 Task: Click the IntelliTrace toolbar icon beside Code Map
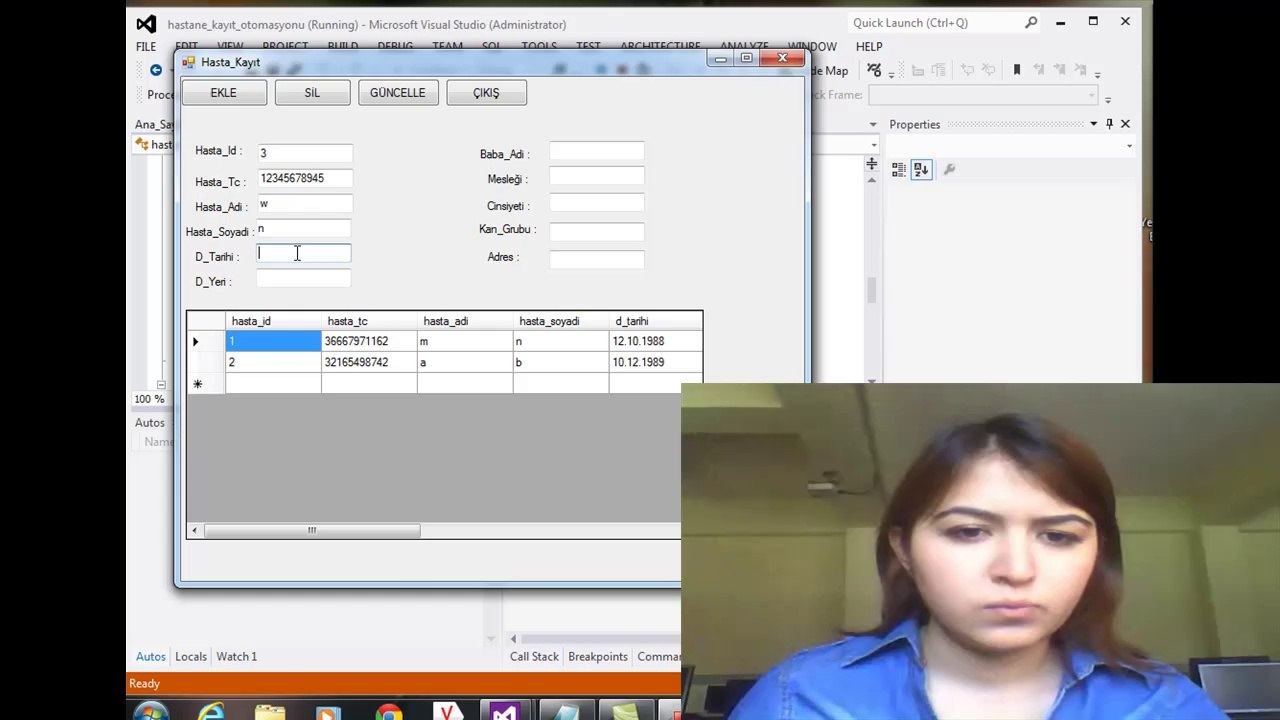[875, 70]
